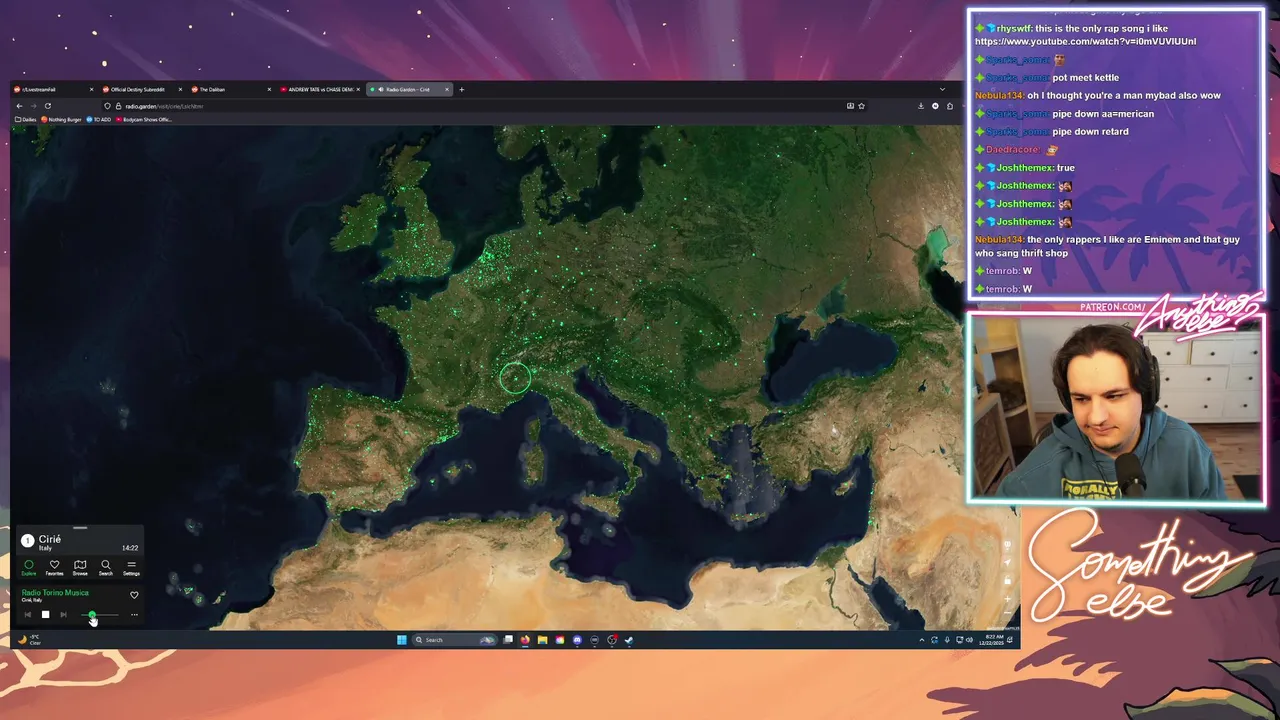Open a new browser tab

461,89
